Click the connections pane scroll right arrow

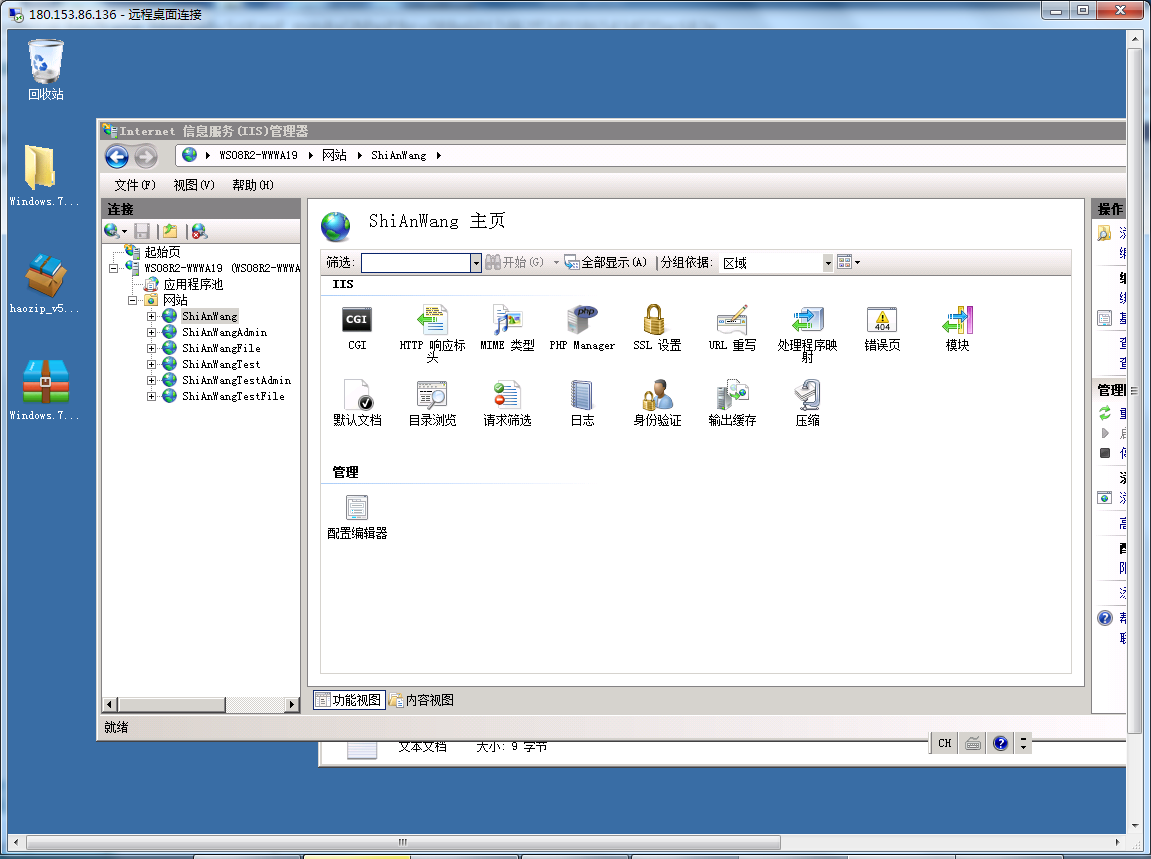tap(291, 705)
